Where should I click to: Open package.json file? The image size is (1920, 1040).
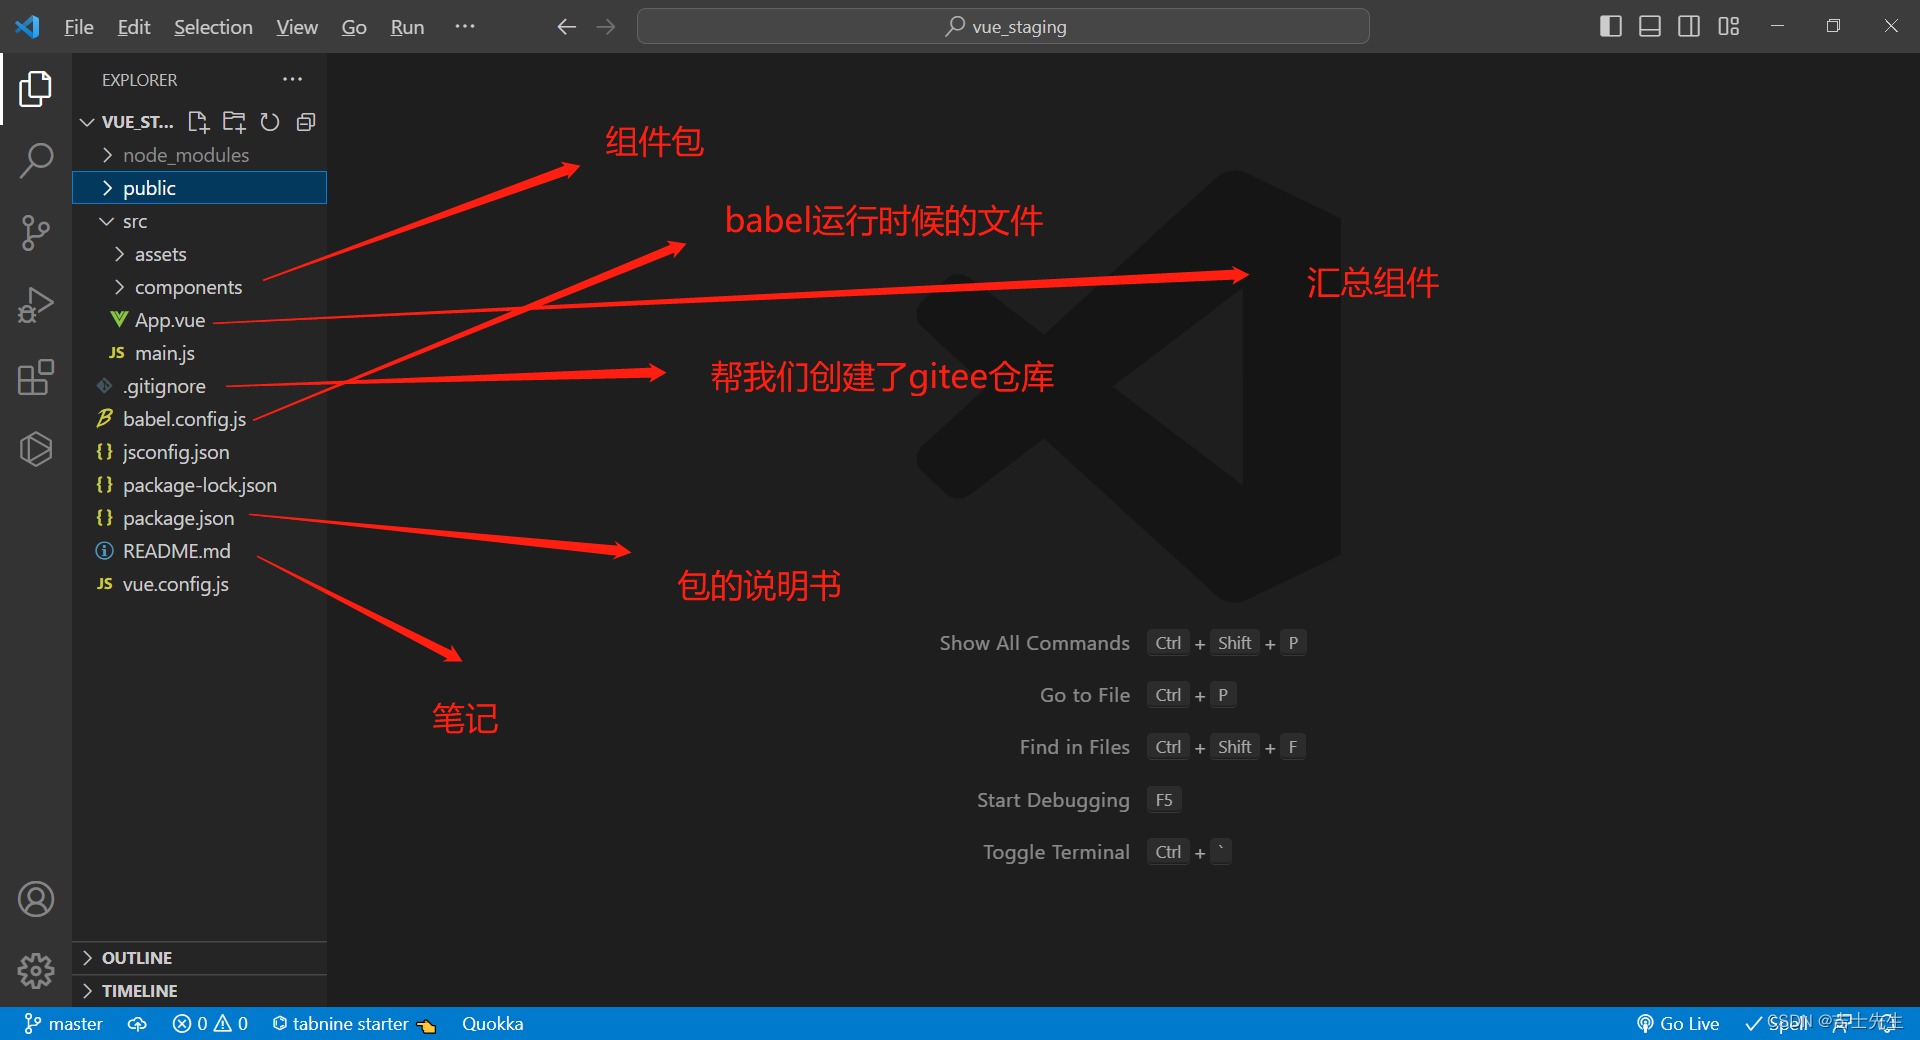200,518
